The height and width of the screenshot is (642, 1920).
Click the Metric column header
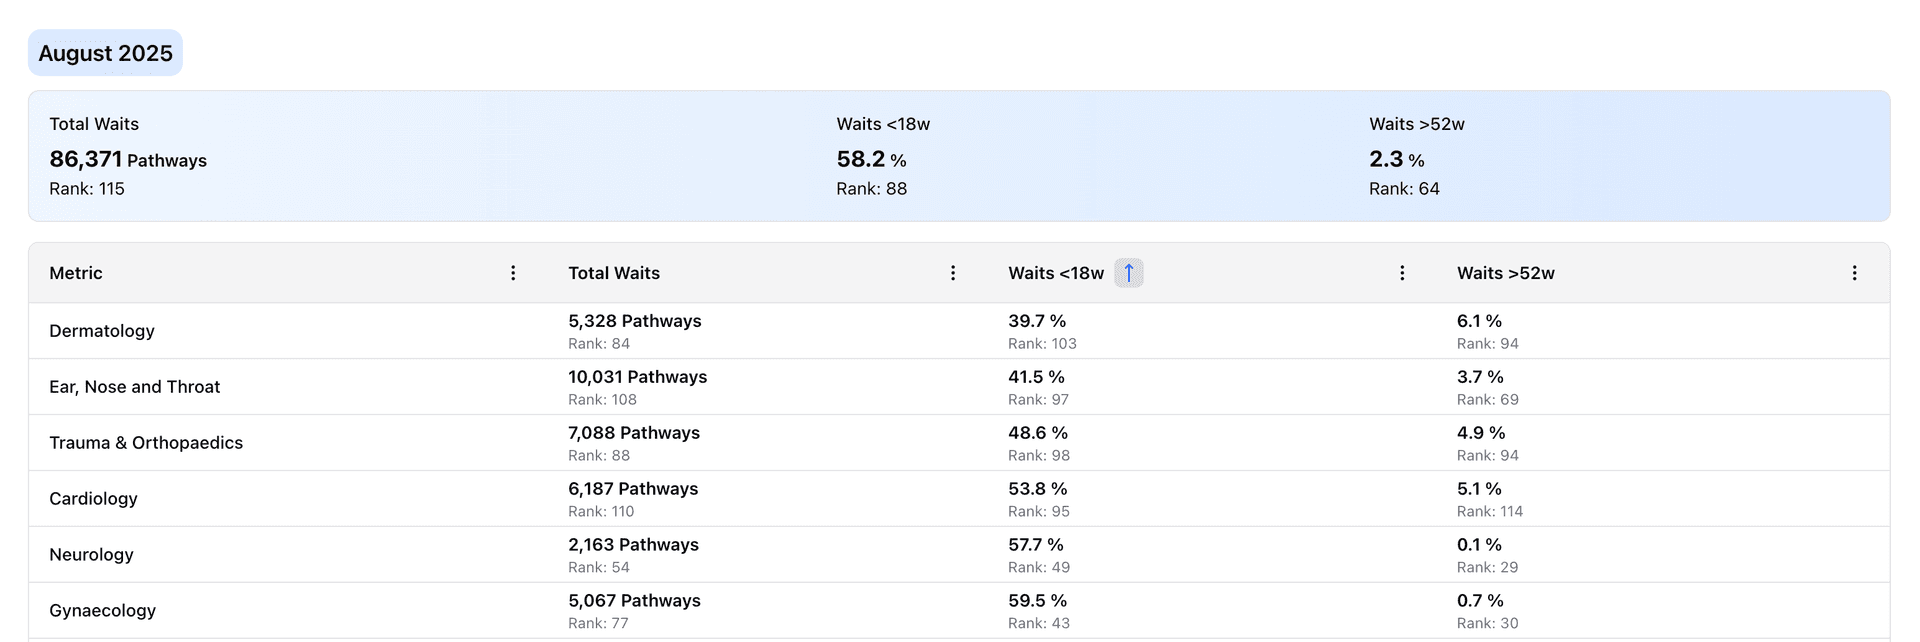76,273
